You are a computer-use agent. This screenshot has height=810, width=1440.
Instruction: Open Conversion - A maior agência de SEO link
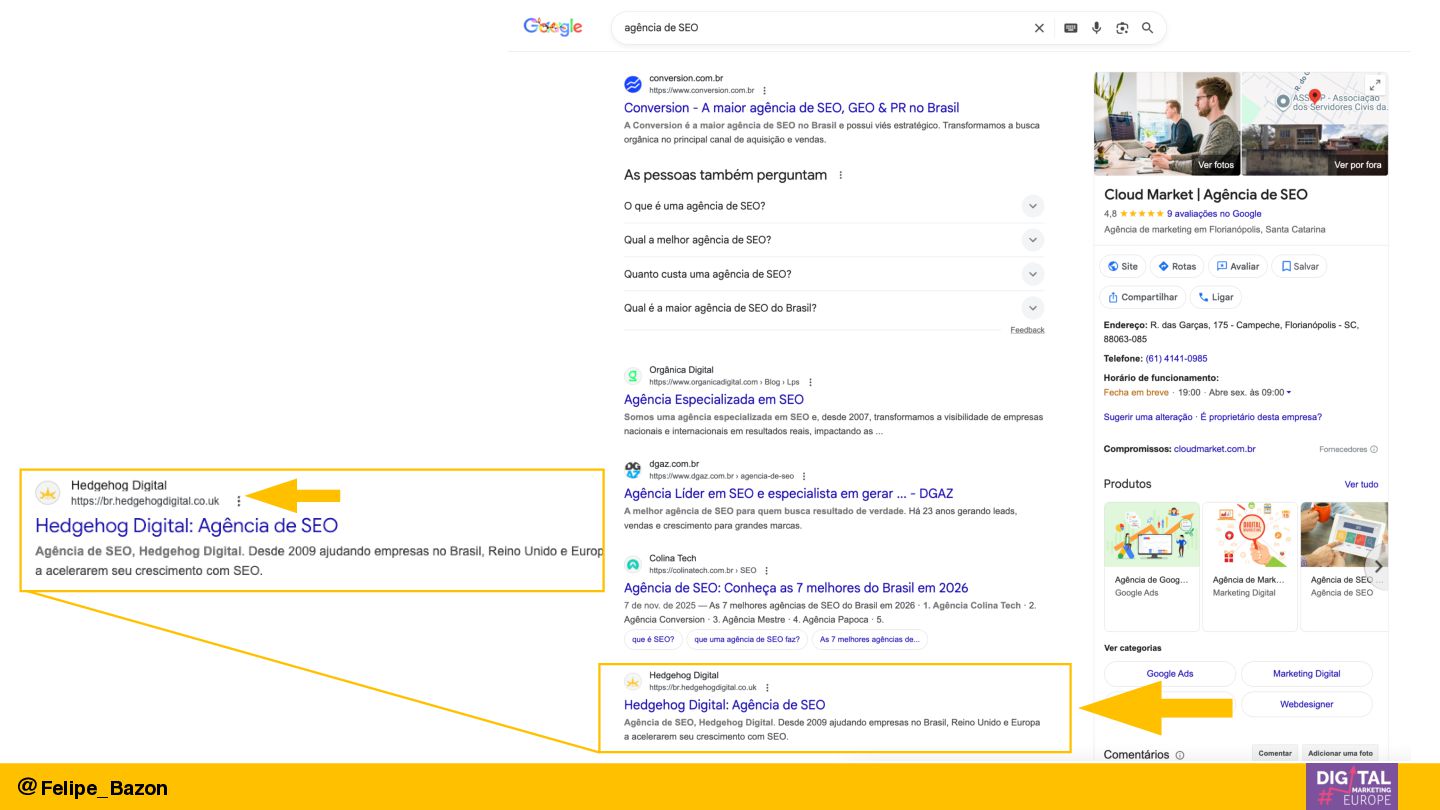[791, 108]
